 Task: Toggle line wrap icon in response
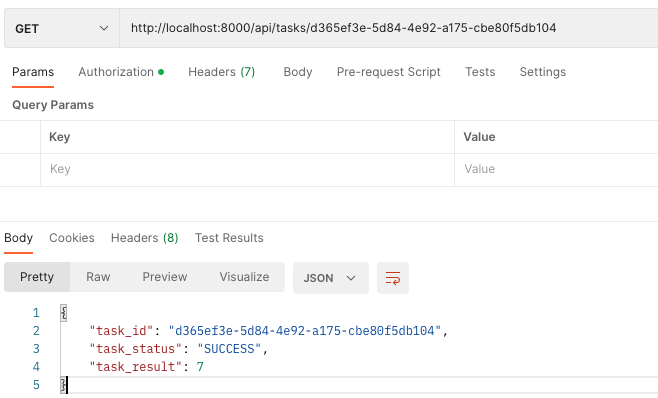click(393, 278)
